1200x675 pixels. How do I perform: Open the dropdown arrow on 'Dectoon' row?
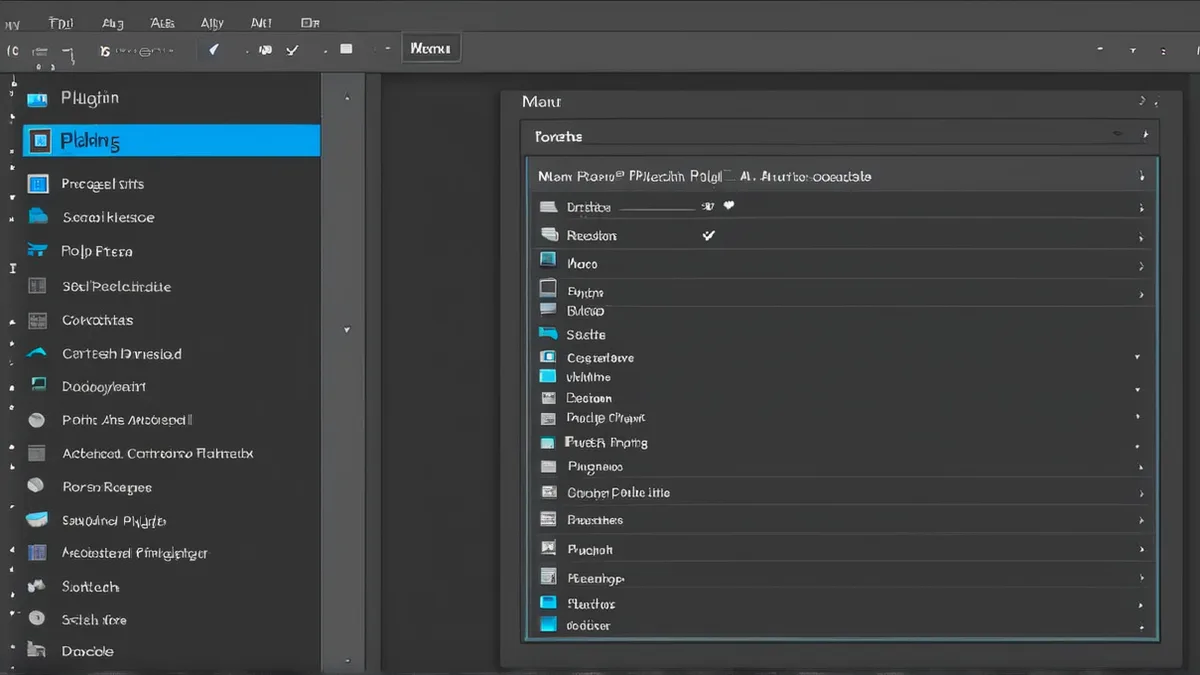tap(1138, 389)
